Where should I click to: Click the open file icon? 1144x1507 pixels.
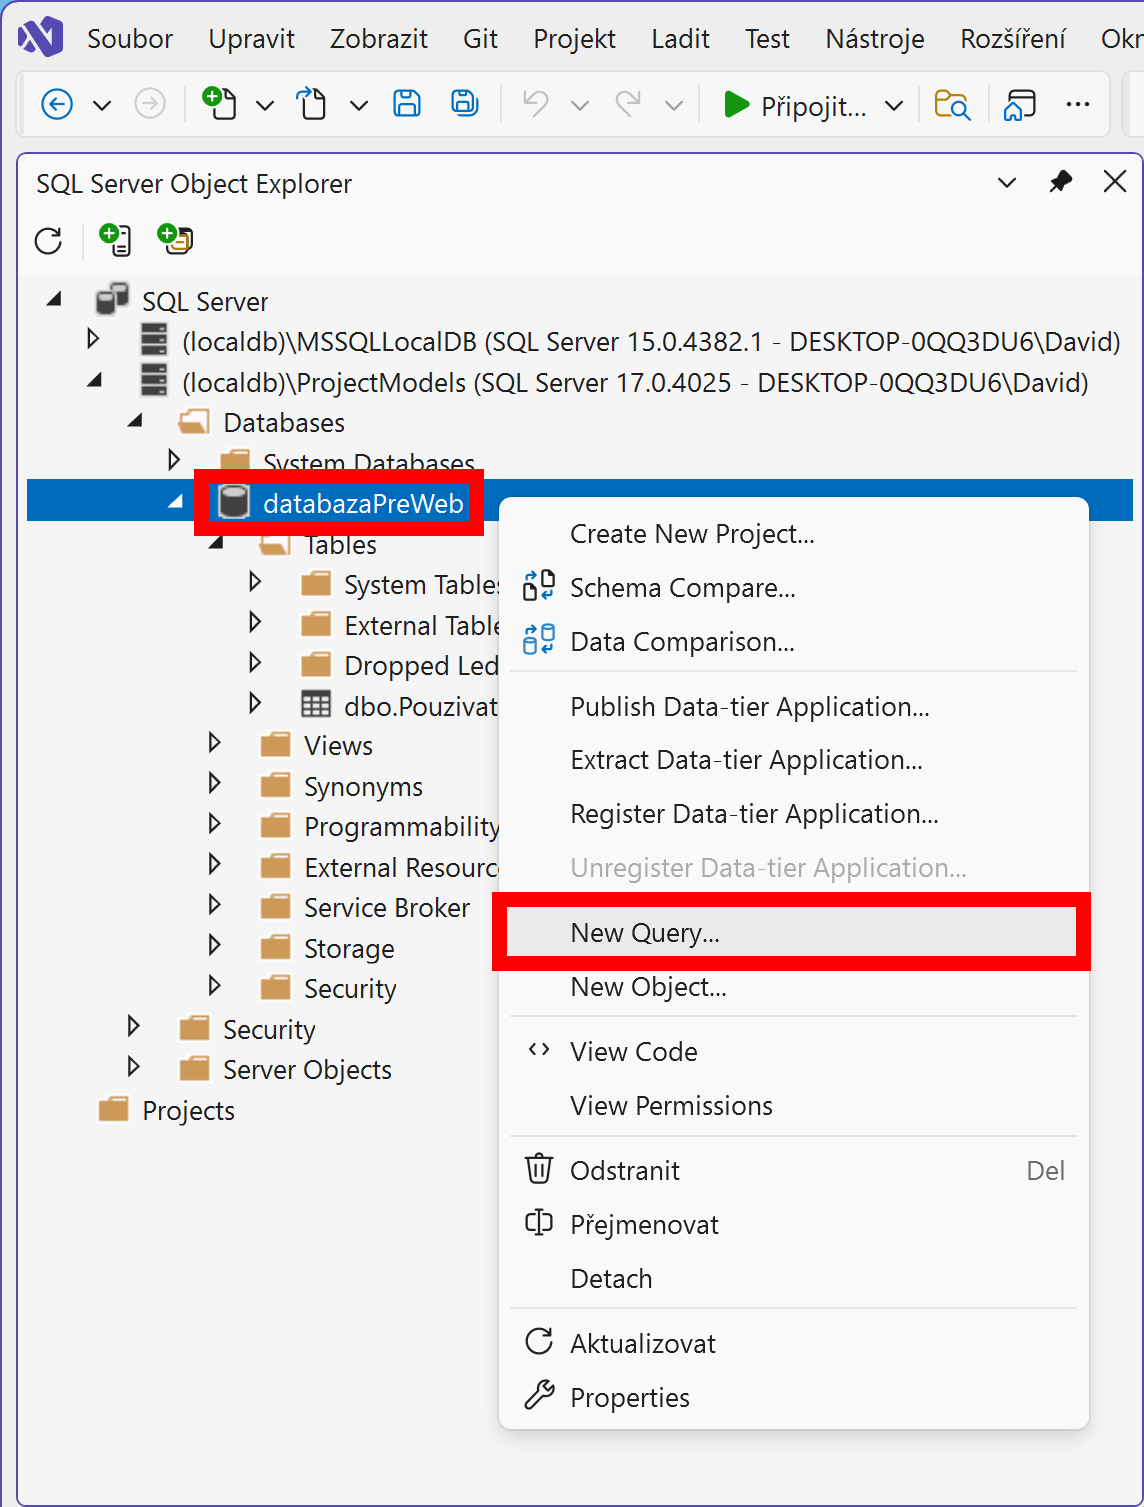tap(312, 103)
